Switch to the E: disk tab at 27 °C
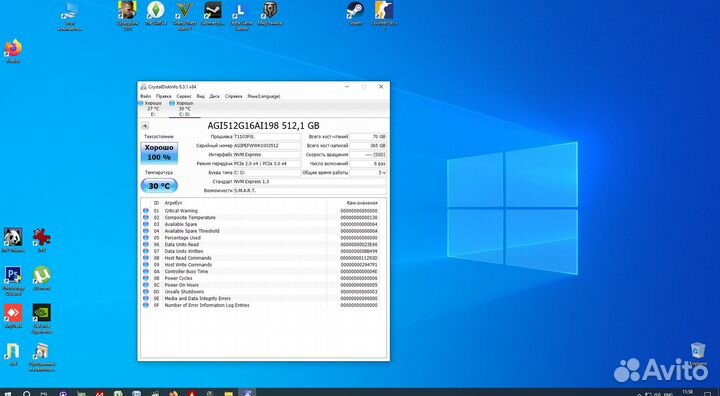This screenshot has height=396, width=720. (152, 108)
